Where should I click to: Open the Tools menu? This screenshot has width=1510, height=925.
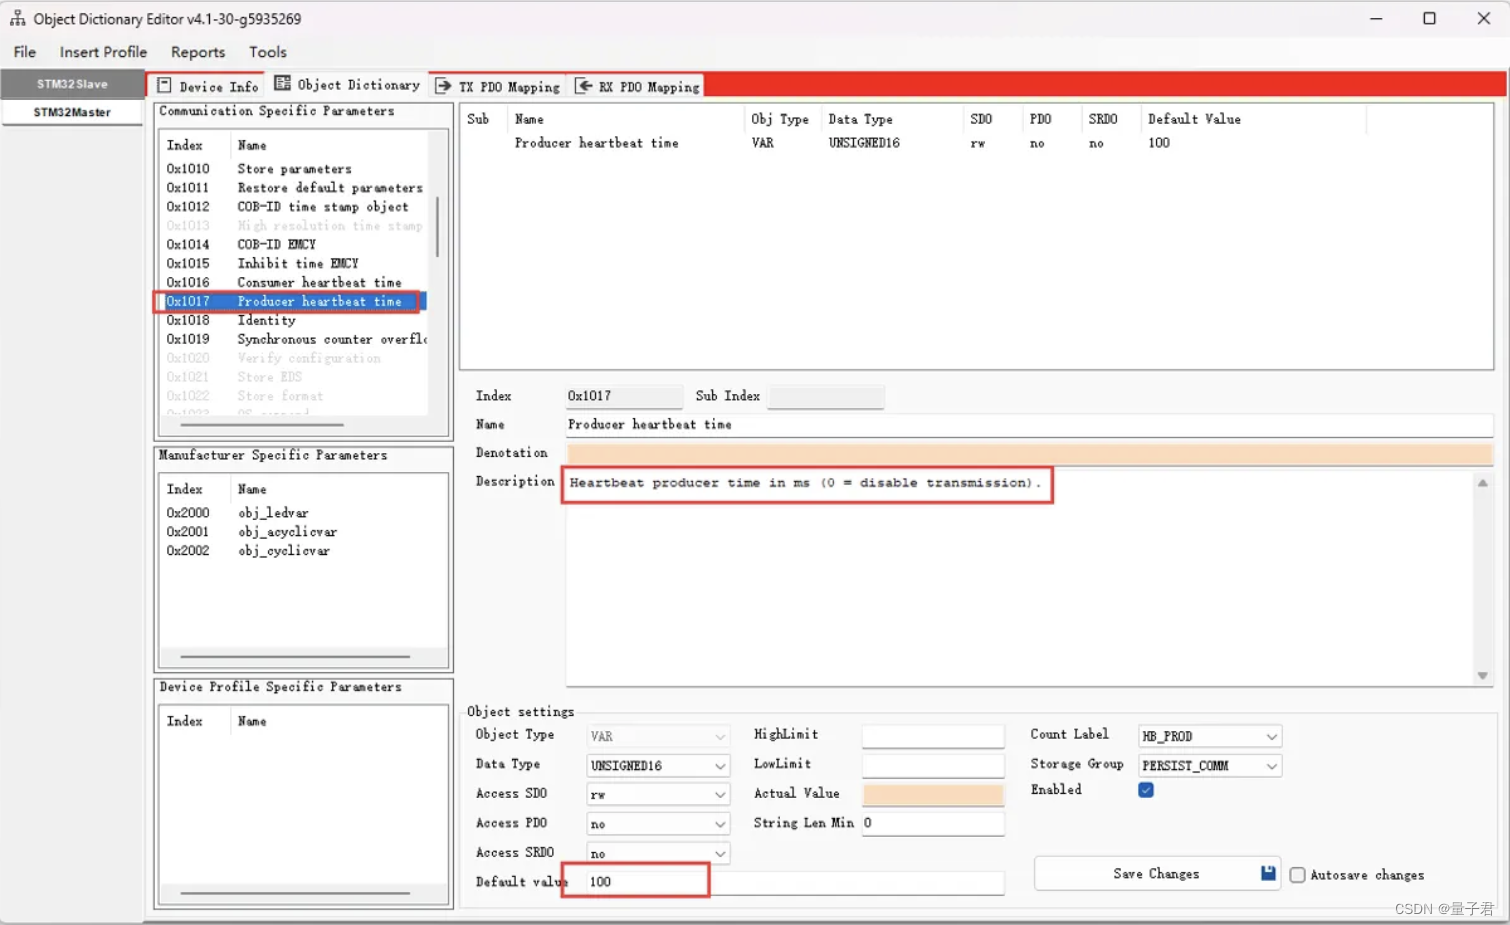click(x=268, y=52)
